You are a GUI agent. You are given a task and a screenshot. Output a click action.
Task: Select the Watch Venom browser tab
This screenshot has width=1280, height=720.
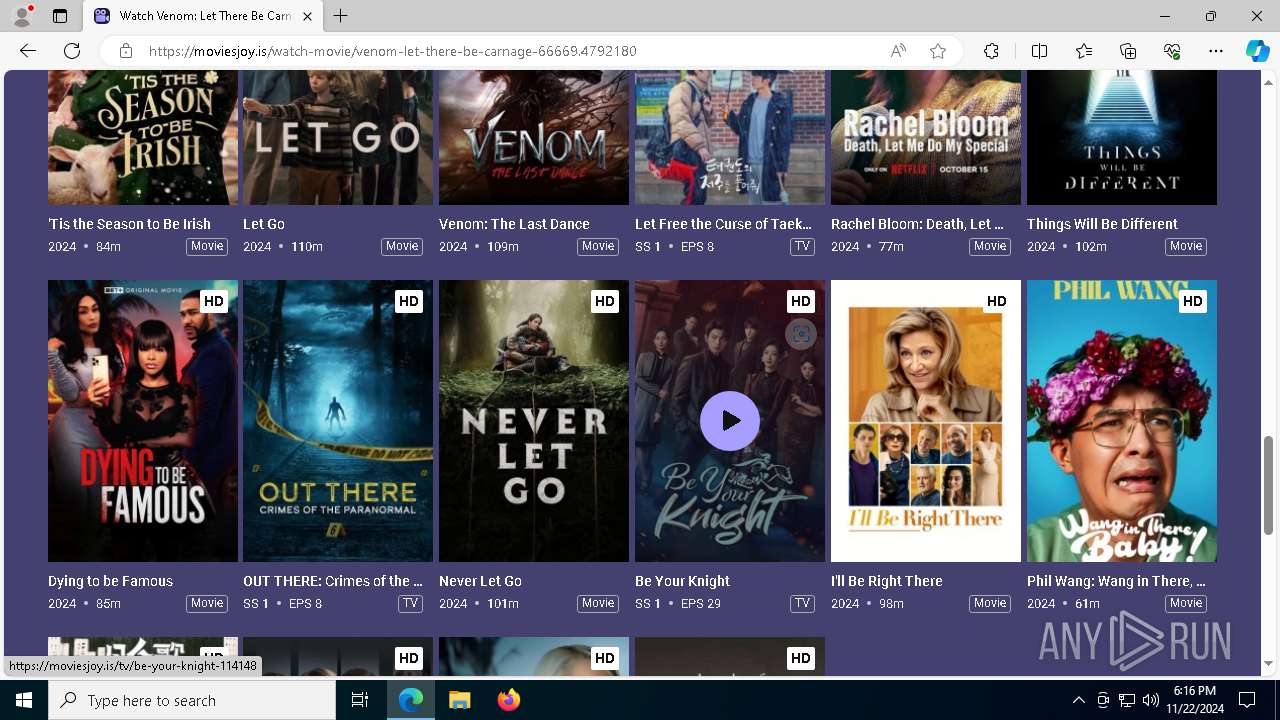(203, 16)
